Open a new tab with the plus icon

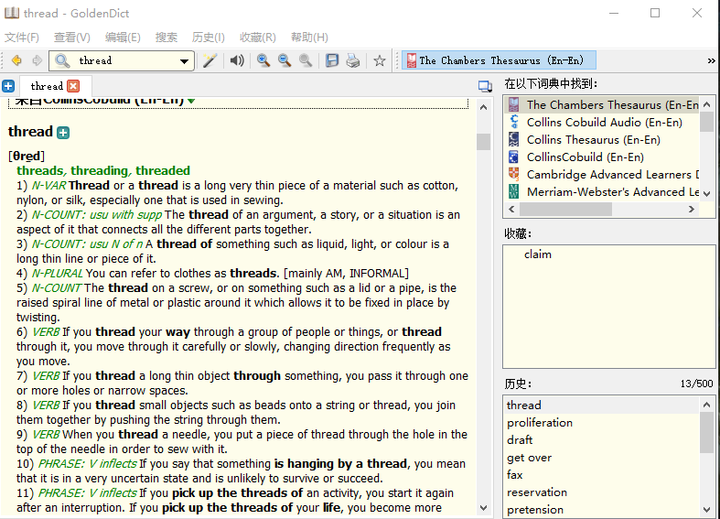[x=8, y=86]
